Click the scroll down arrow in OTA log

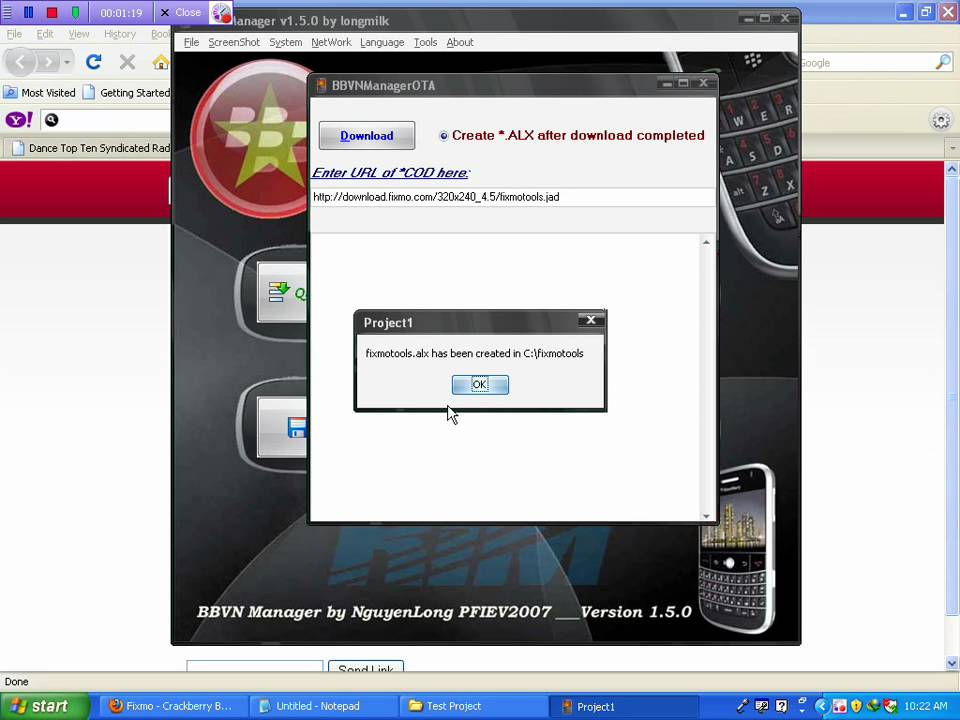click(707, 516)
